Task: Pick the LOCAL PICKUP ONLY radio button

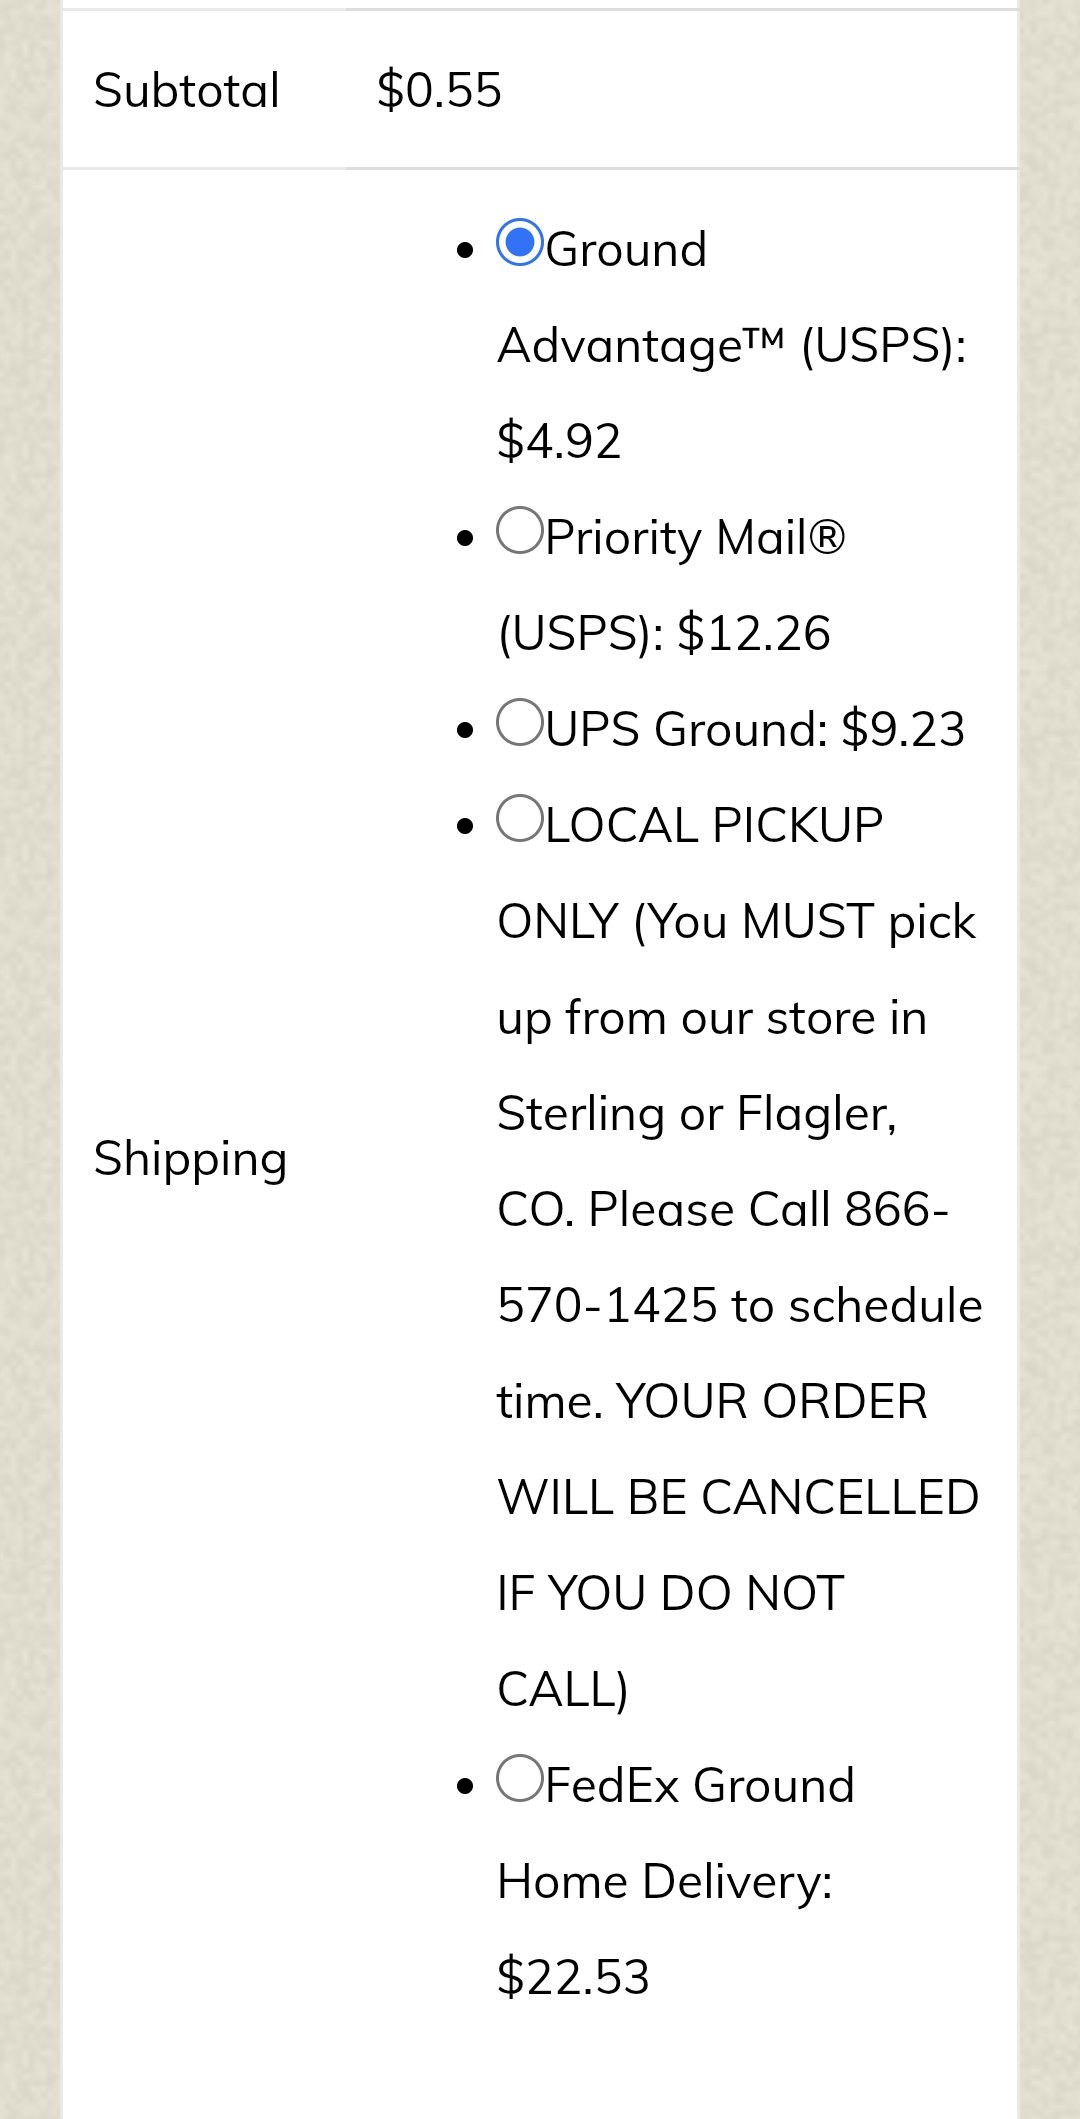Action: (x=520, y=819)
